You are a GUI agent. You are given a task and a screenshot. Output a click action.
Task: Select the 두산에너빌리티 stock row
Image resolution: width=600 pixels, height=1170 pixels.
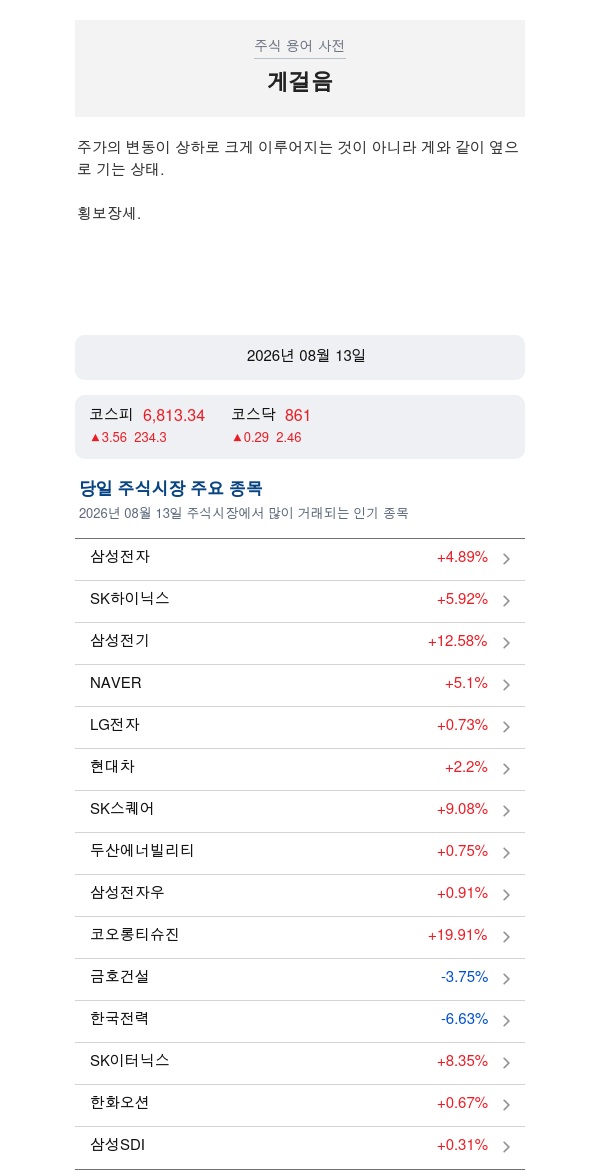(x=300, y=852)
